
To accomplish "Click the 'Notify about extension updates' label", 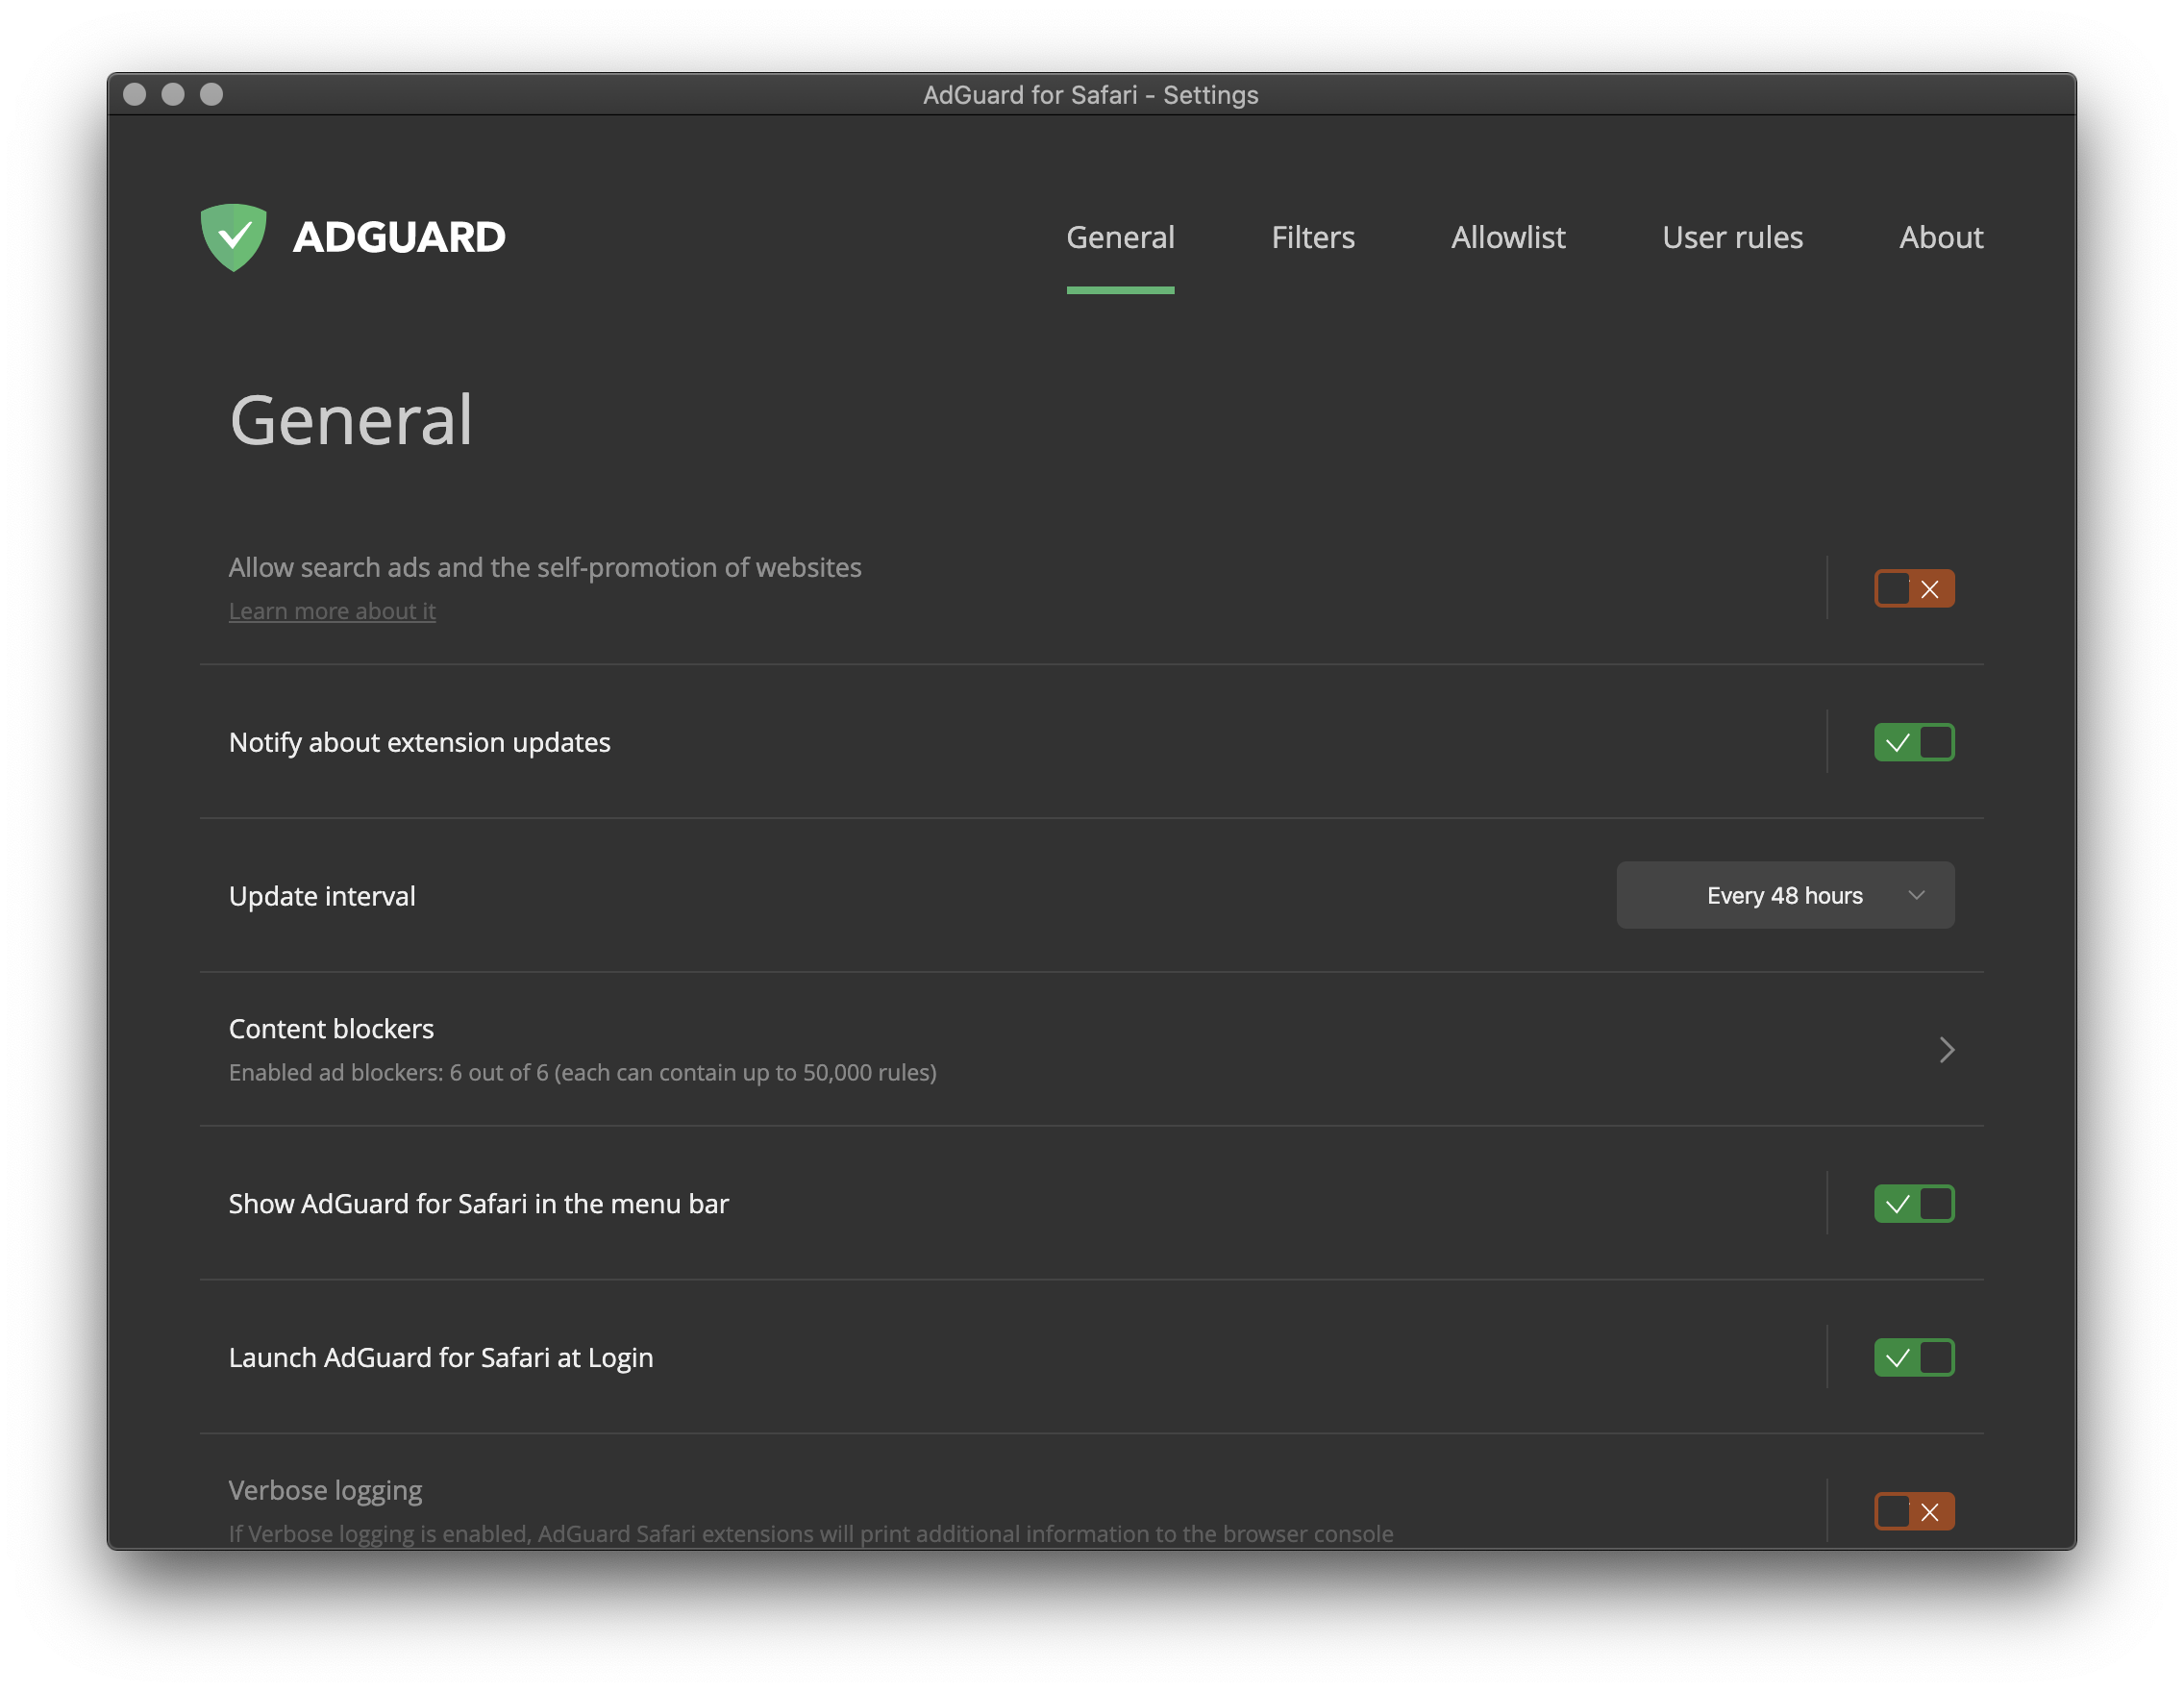I will pyautogui.click(x=420, y=742).
